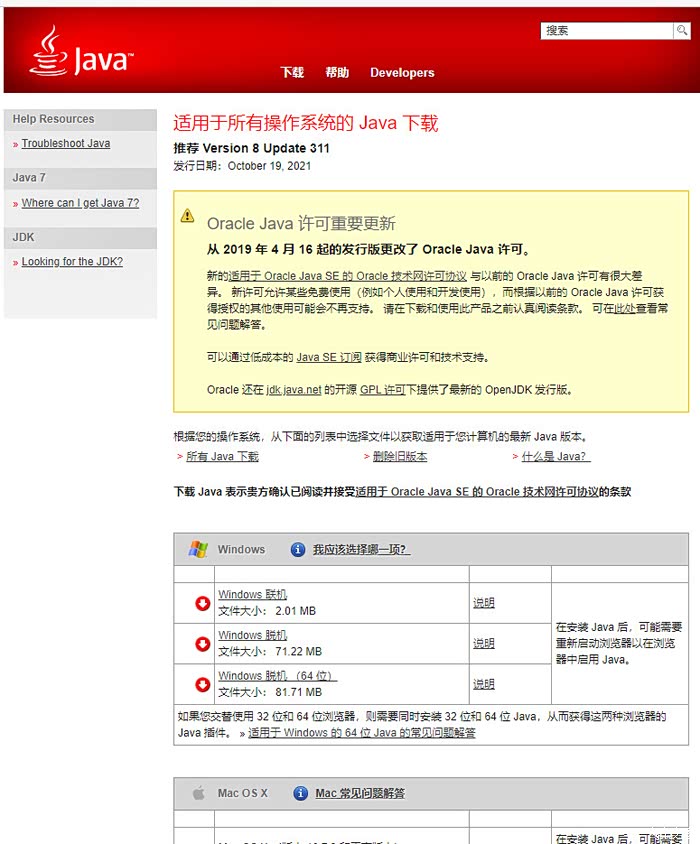Viewport: 700px width, 844px height.
Task: Click the 此处 FAQ link
Action: pos(625,308)
